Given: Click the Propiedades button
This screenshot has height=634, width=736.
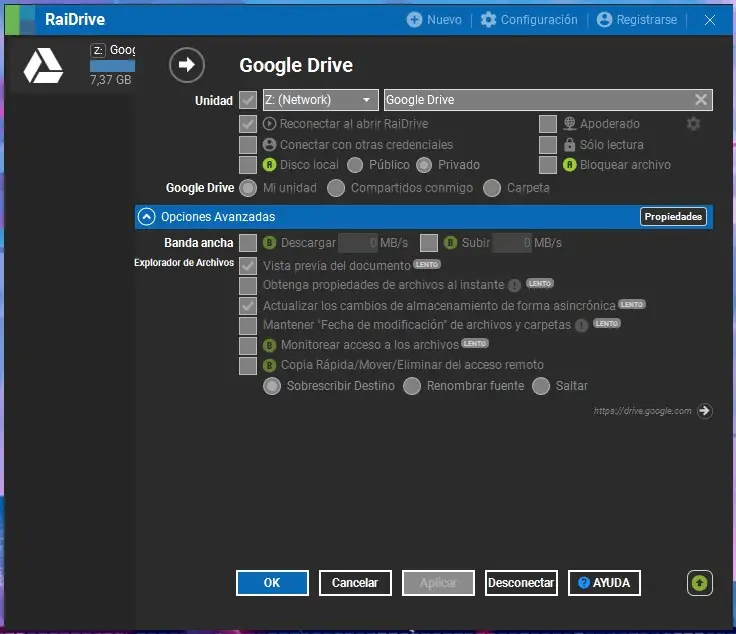Looking at the screenshot, I should [673, 217].
